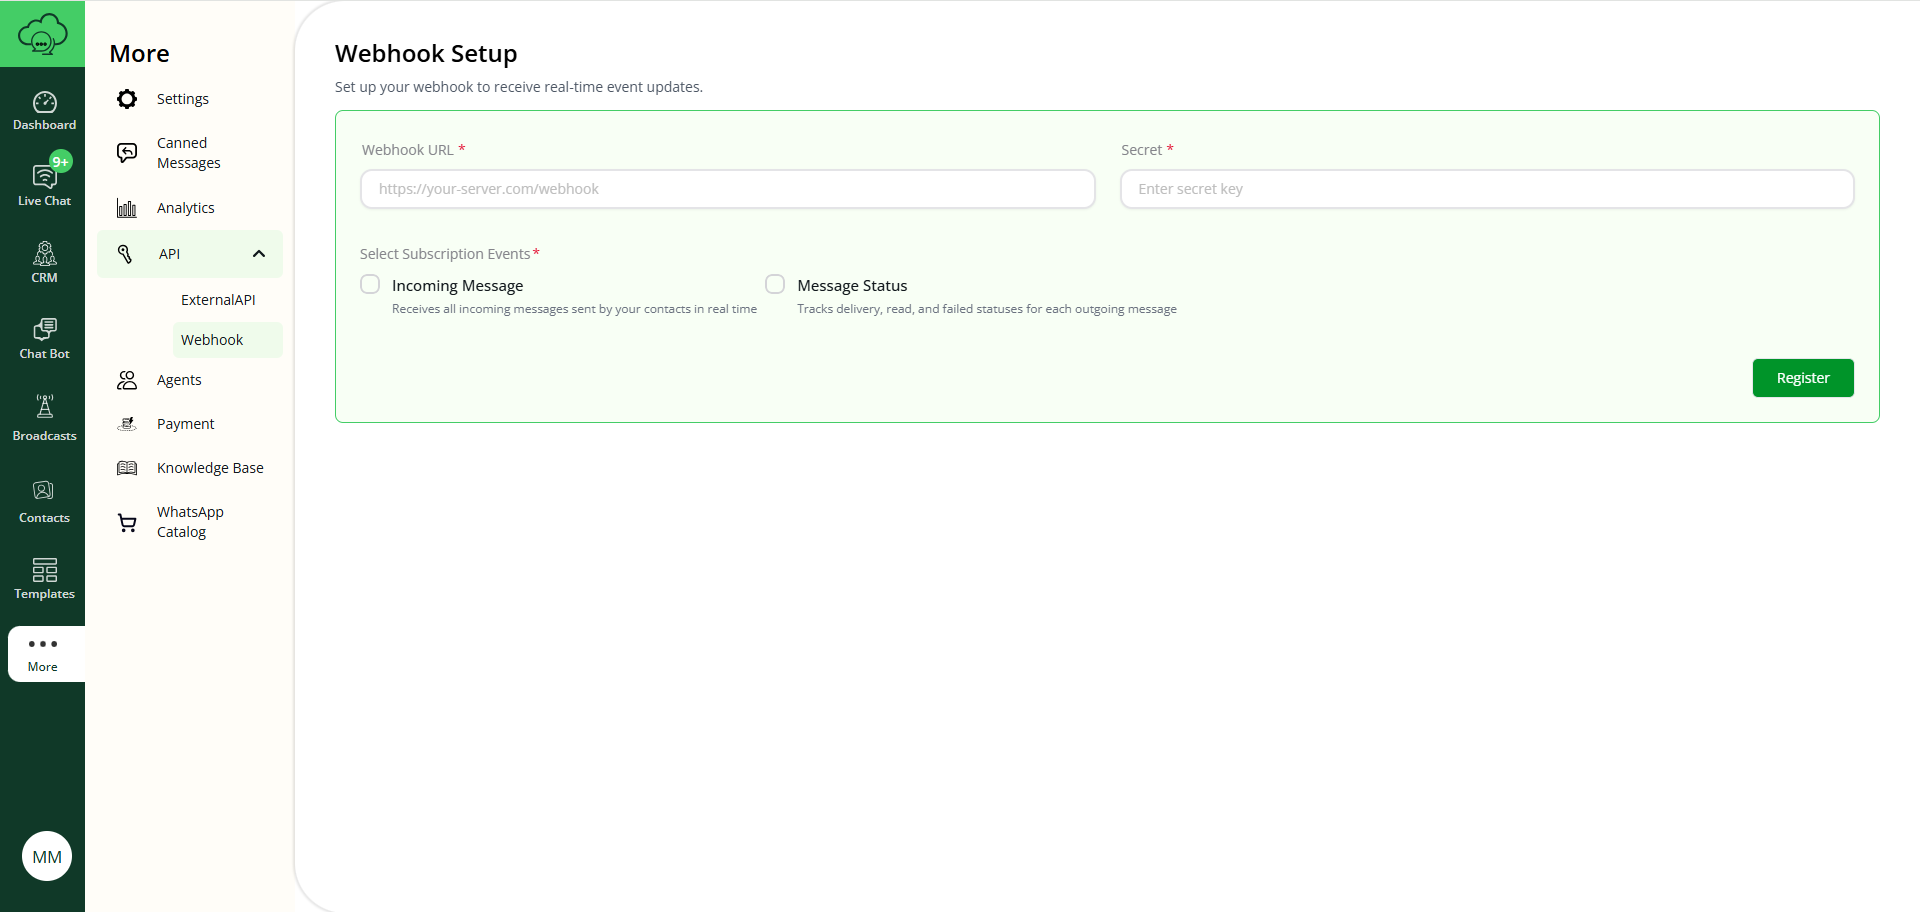Click the Canned Messages icon
Viewport: 1920px width, 912px height.
pos(126,152)
